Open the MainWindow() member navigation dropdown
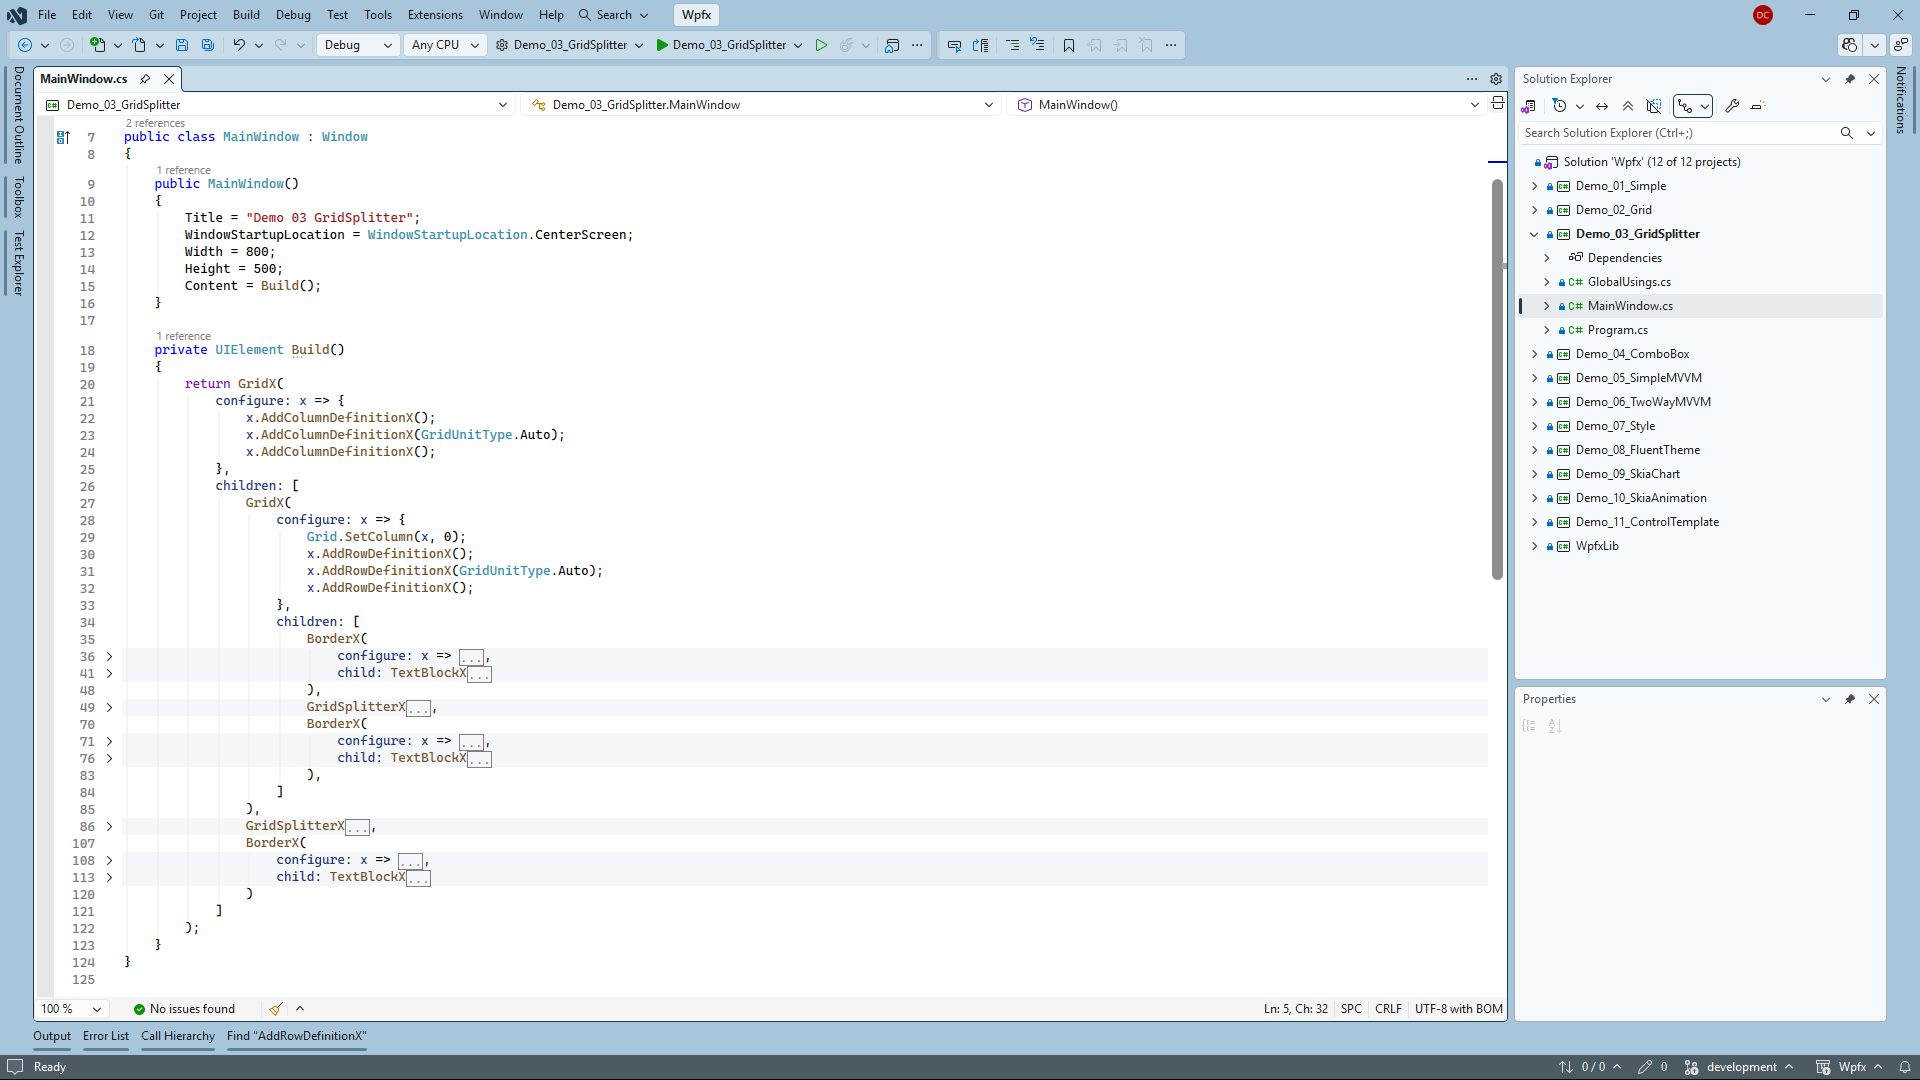The width and height of the screenshot is (1920, 1080). pos(1247,105)
